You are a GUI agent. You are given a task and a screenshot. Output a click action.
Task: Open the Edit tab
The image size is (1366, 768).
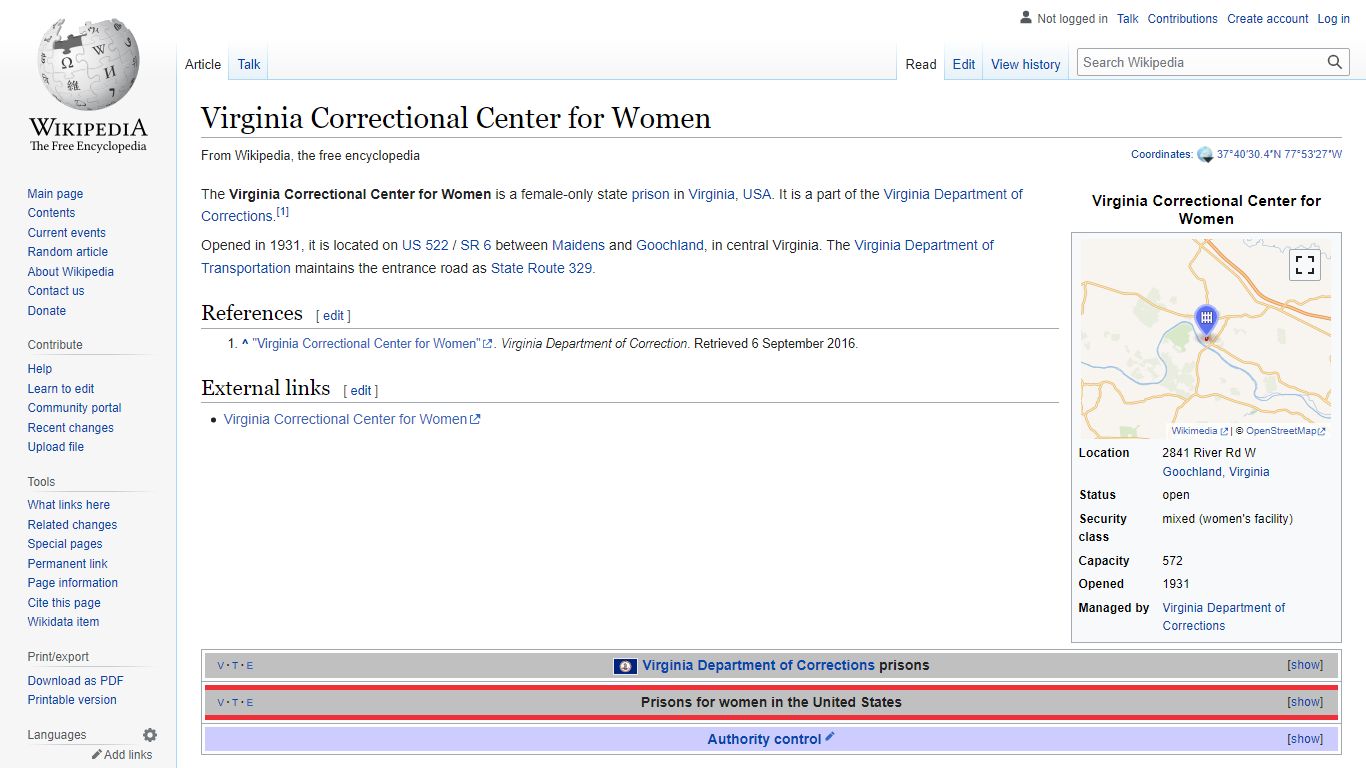964,64
